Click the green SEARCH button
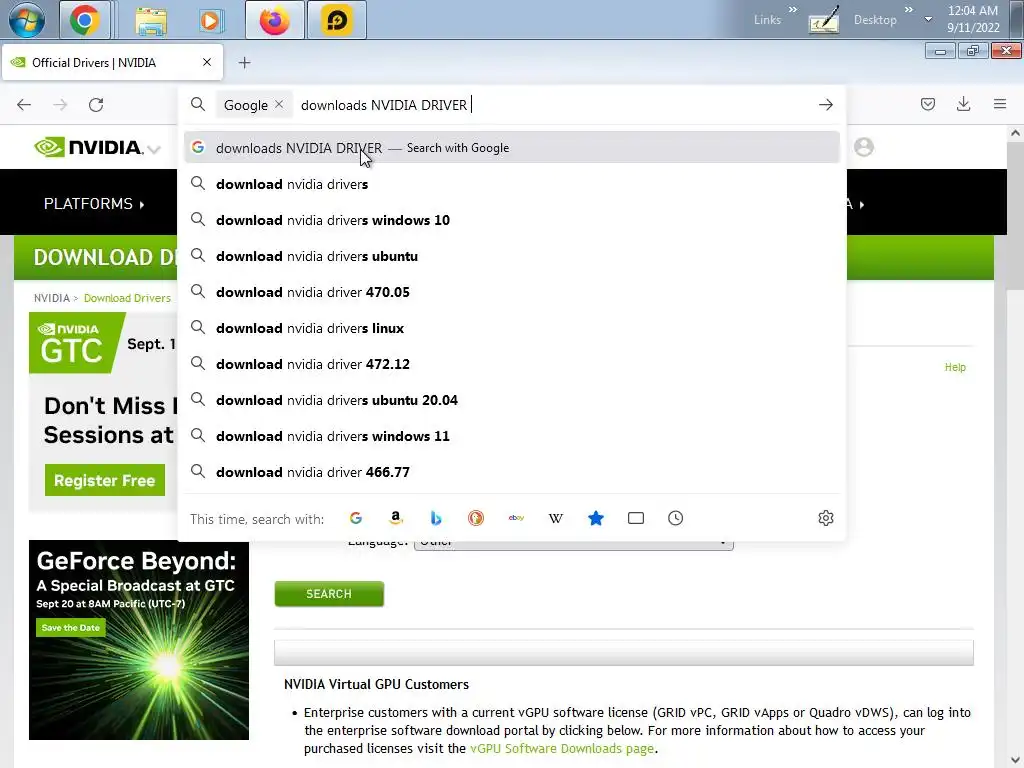 pos(329,594)
